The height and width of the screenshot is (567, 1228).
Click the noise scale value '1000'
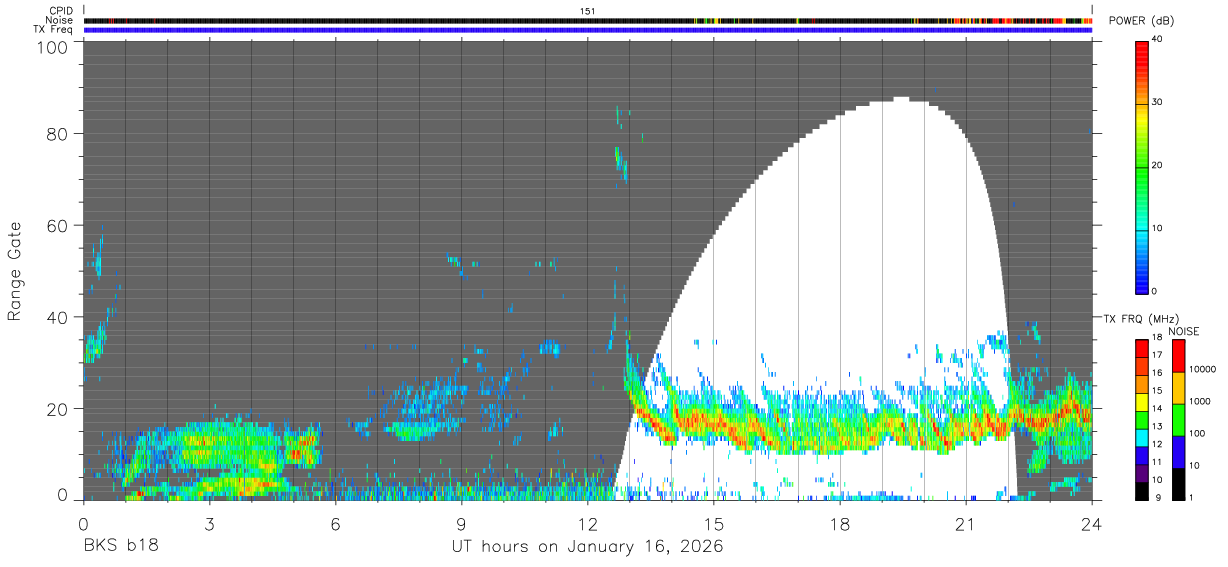pyautogui.click(x=1200, y=401)
